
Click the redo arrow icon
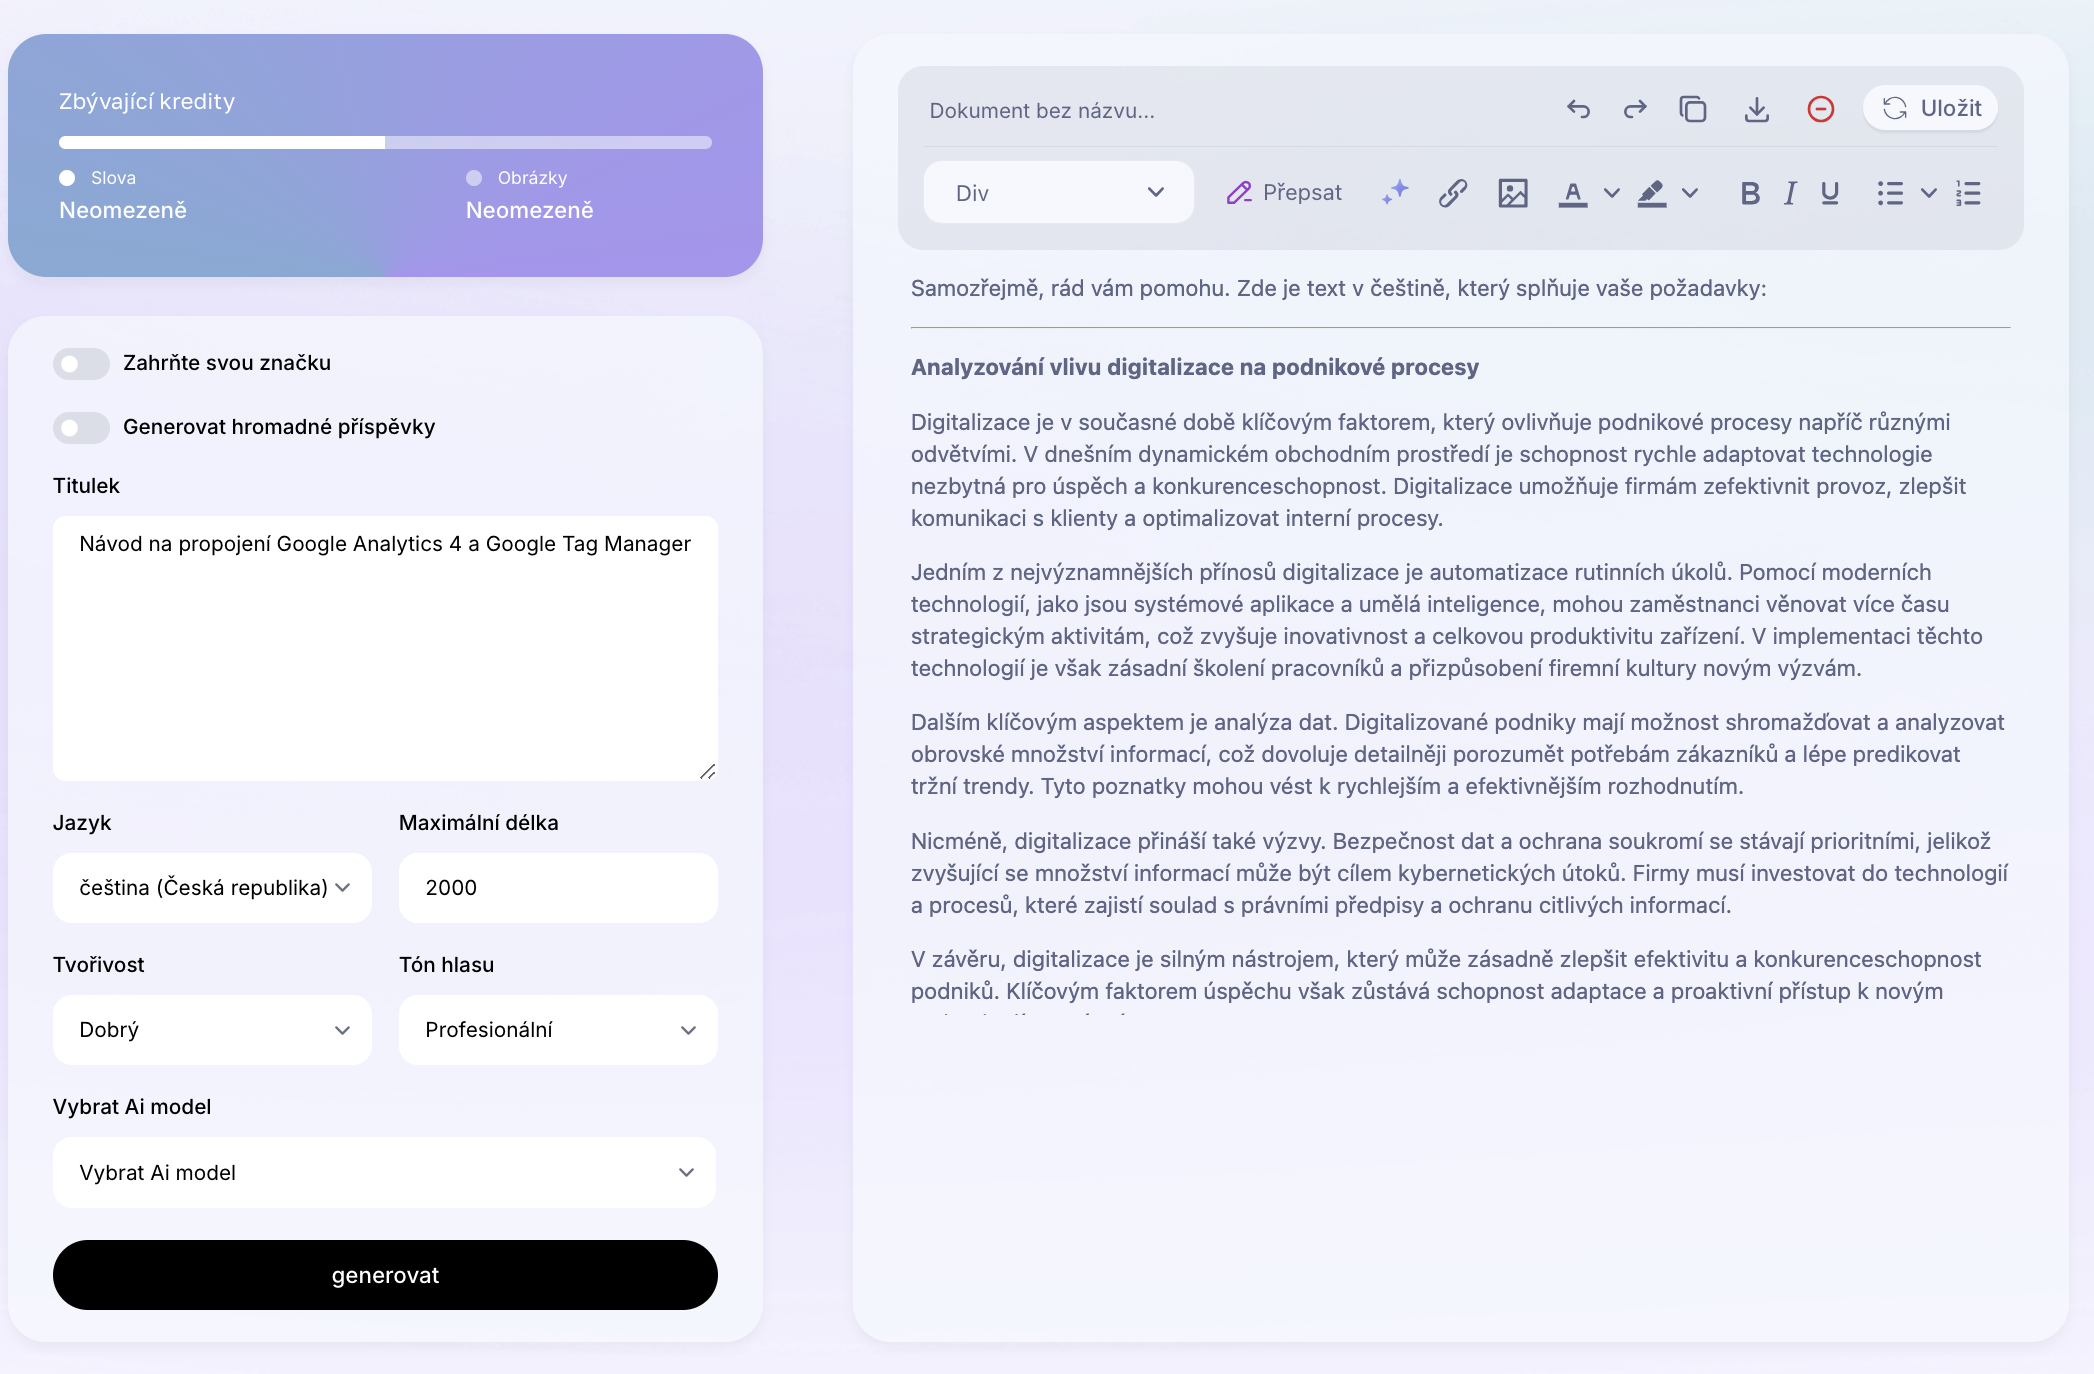[1635, 109]
